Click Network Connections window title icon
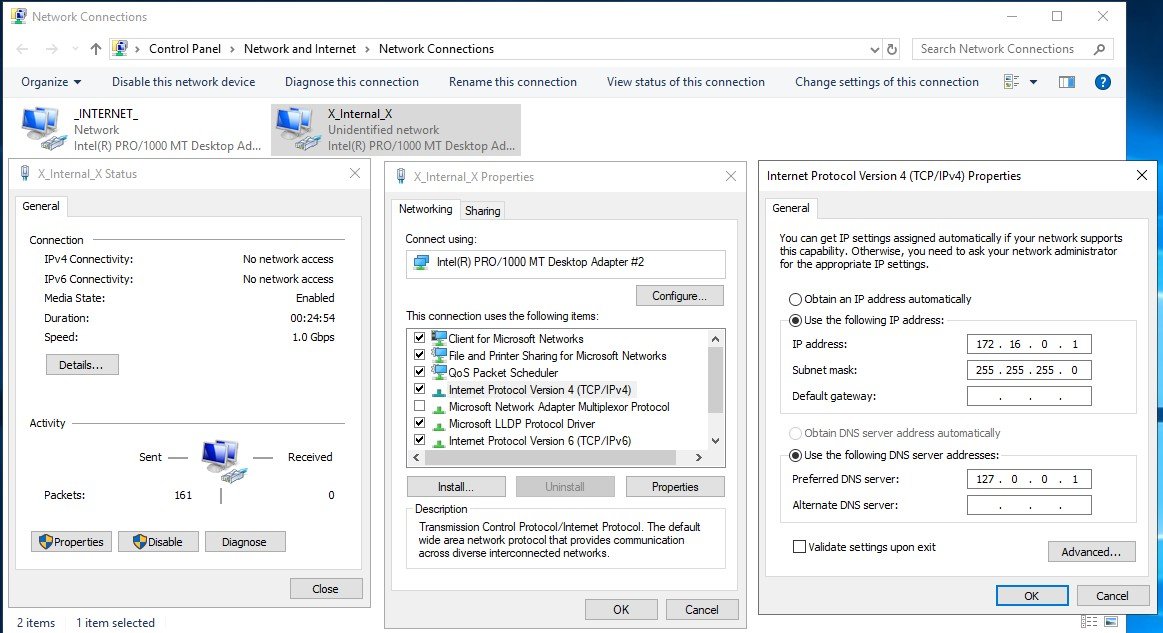 tap(19, 16)
